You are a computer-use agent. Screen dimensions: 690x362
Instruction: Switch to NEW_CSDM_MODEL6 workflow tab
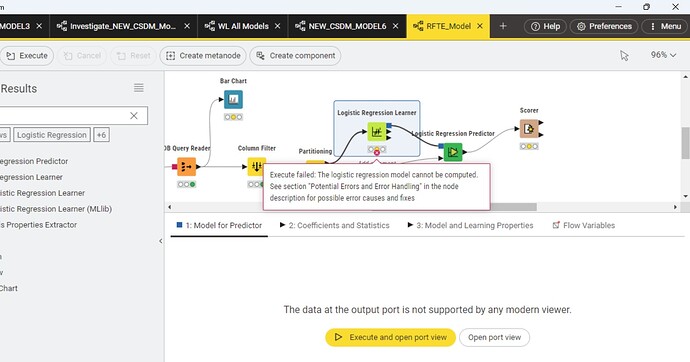(x=347, y=26)
